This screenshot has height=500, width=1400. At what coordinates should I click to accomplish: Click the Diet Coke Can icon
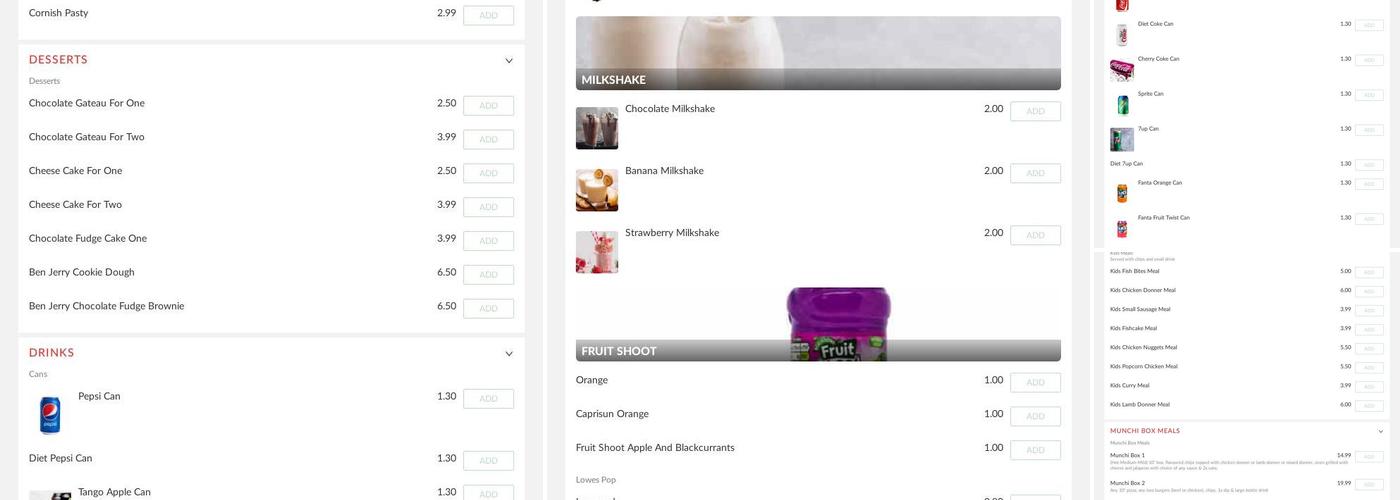[x=1122, y=35]
